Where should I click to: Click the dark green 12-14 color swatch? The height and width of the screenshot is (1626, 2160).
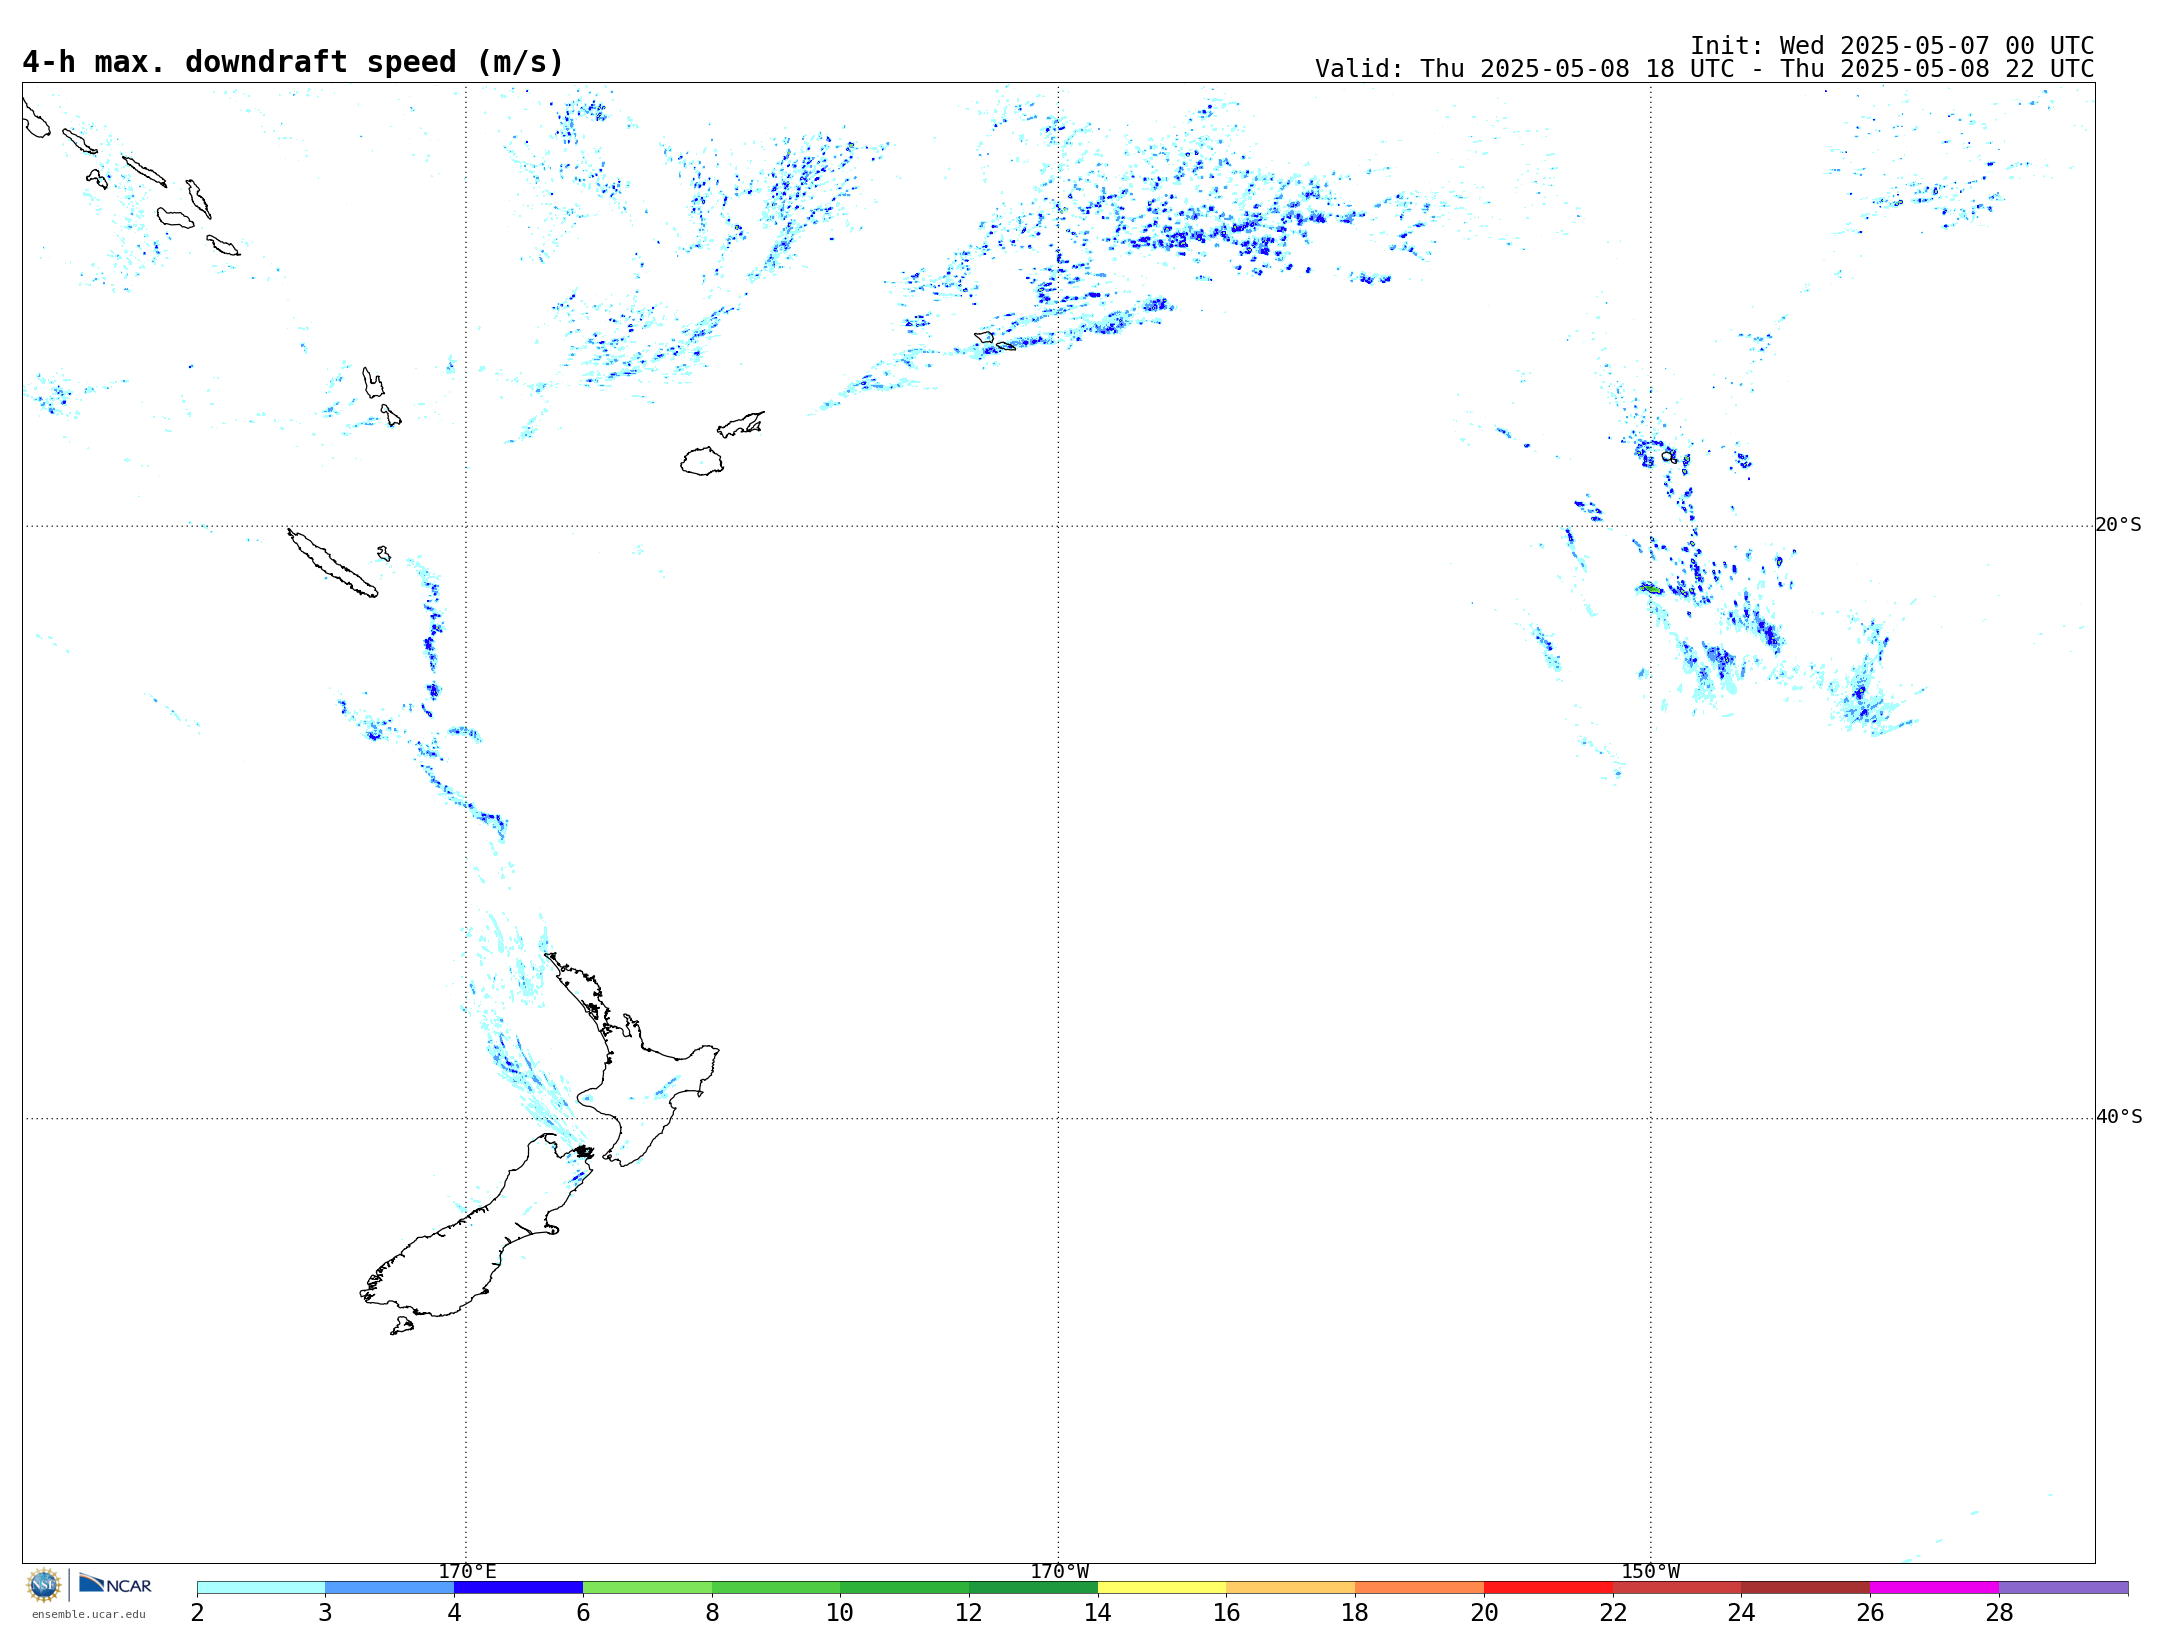coord(1033,1587)
